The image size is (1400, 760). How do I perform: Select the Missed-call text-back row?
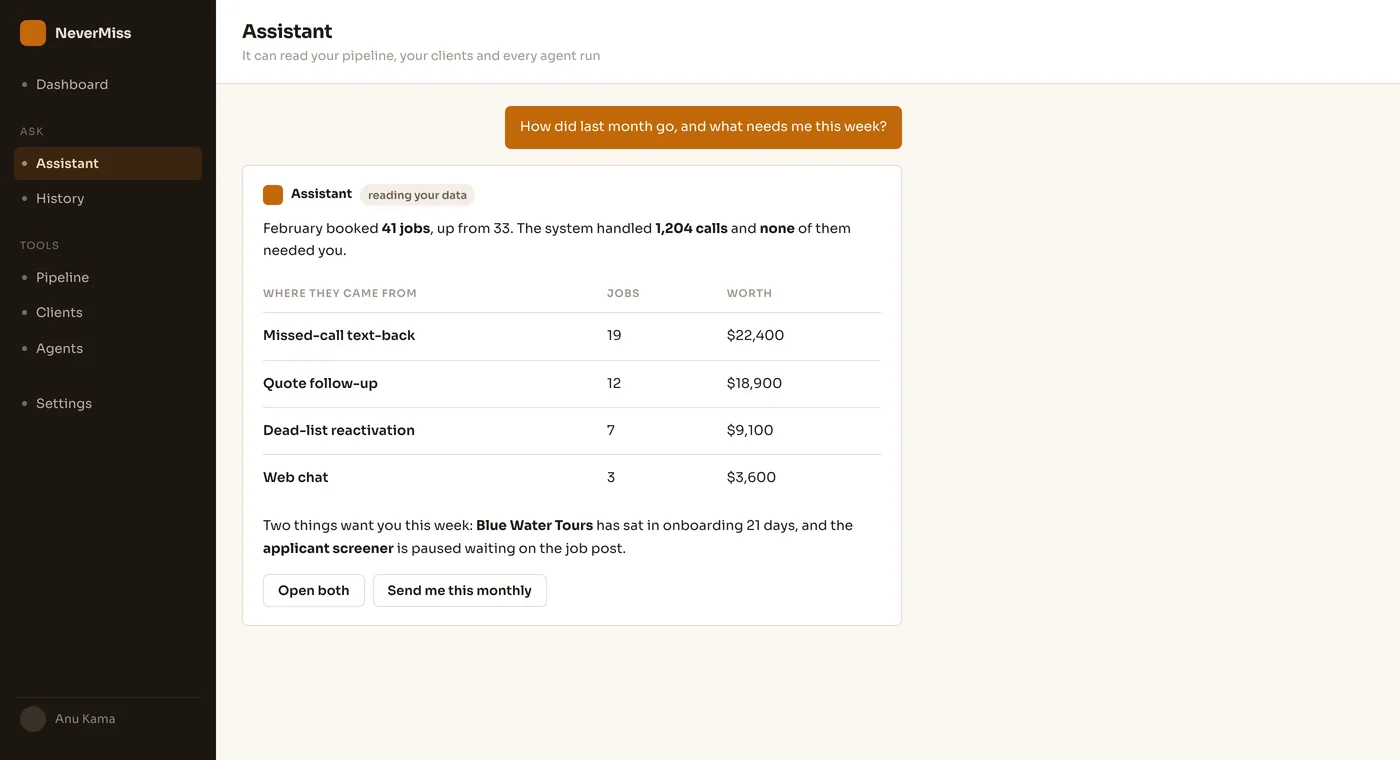click(x=572, y=336)
